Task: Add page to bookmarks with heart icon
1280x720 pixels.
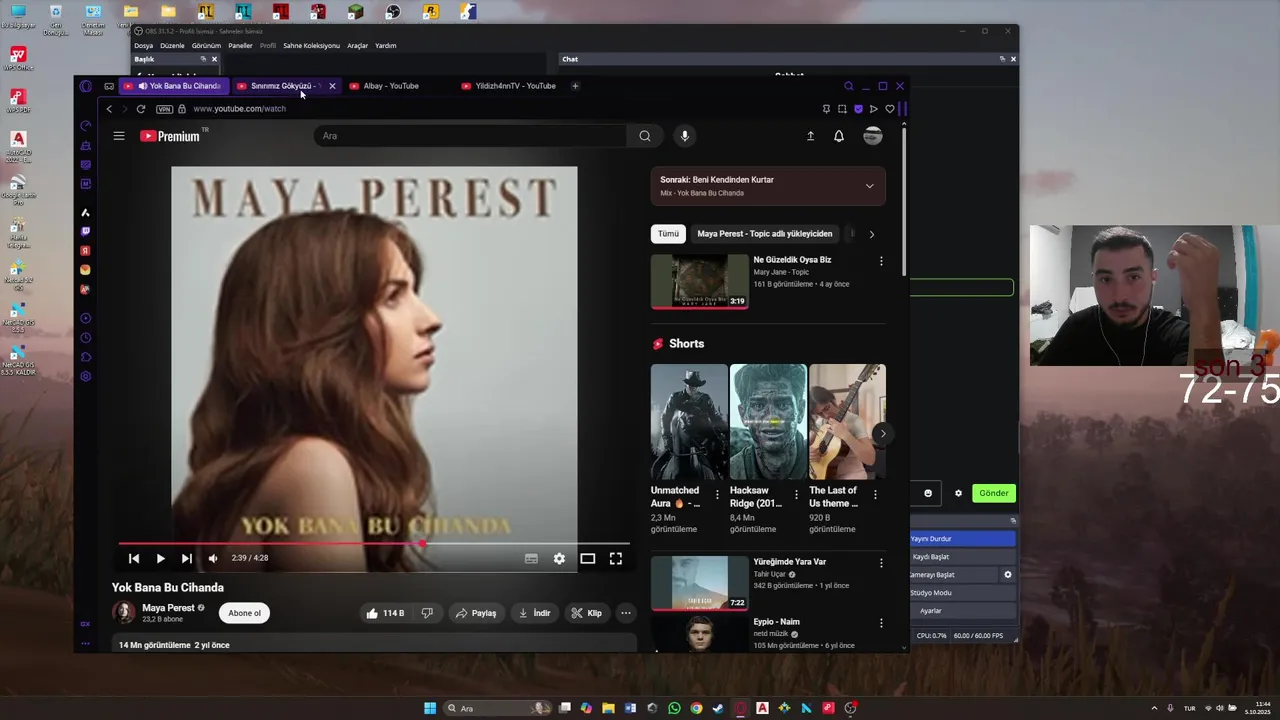Action: [889, 109]
